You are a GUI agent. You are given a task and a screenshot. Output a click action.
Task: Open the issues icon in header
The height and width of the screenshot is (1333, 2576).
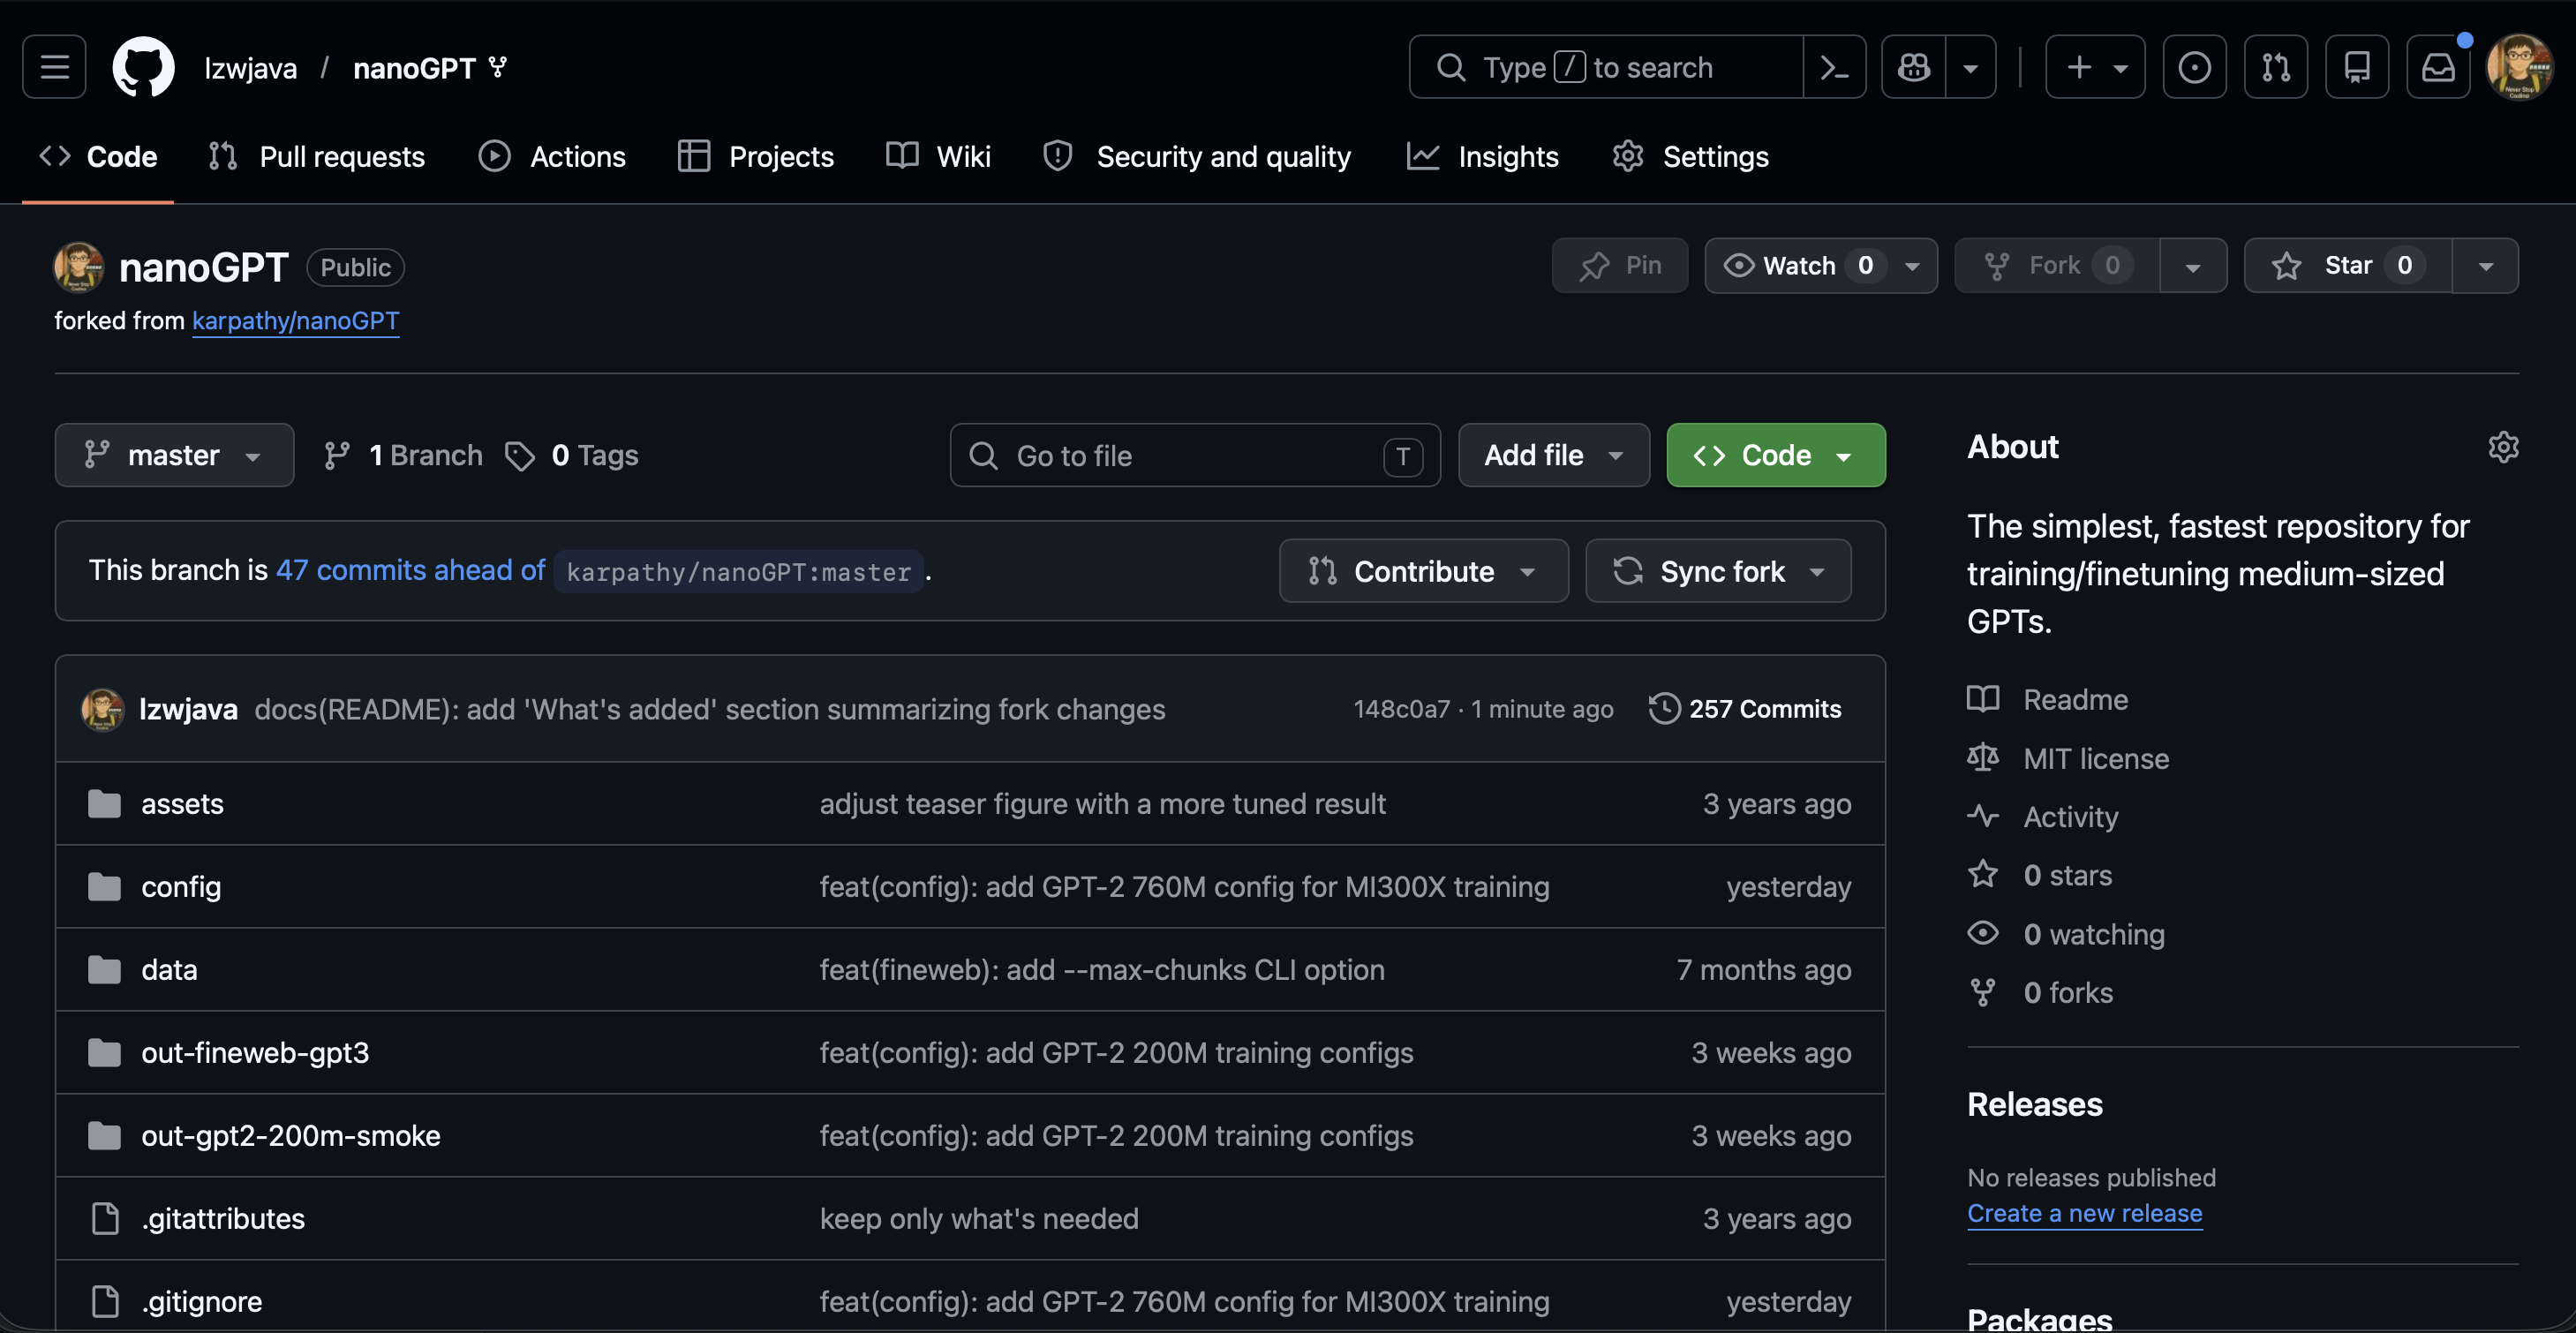pos(2194,67)
